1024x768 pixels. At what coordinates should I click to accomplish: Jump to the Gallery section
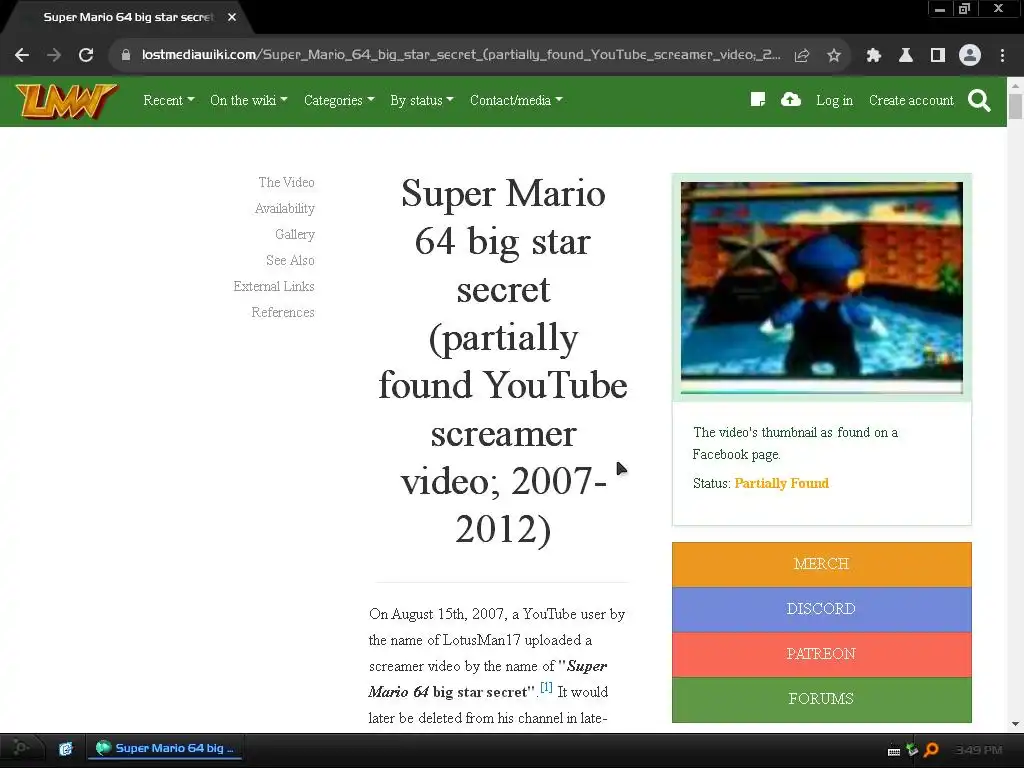(x=295, y=234)
